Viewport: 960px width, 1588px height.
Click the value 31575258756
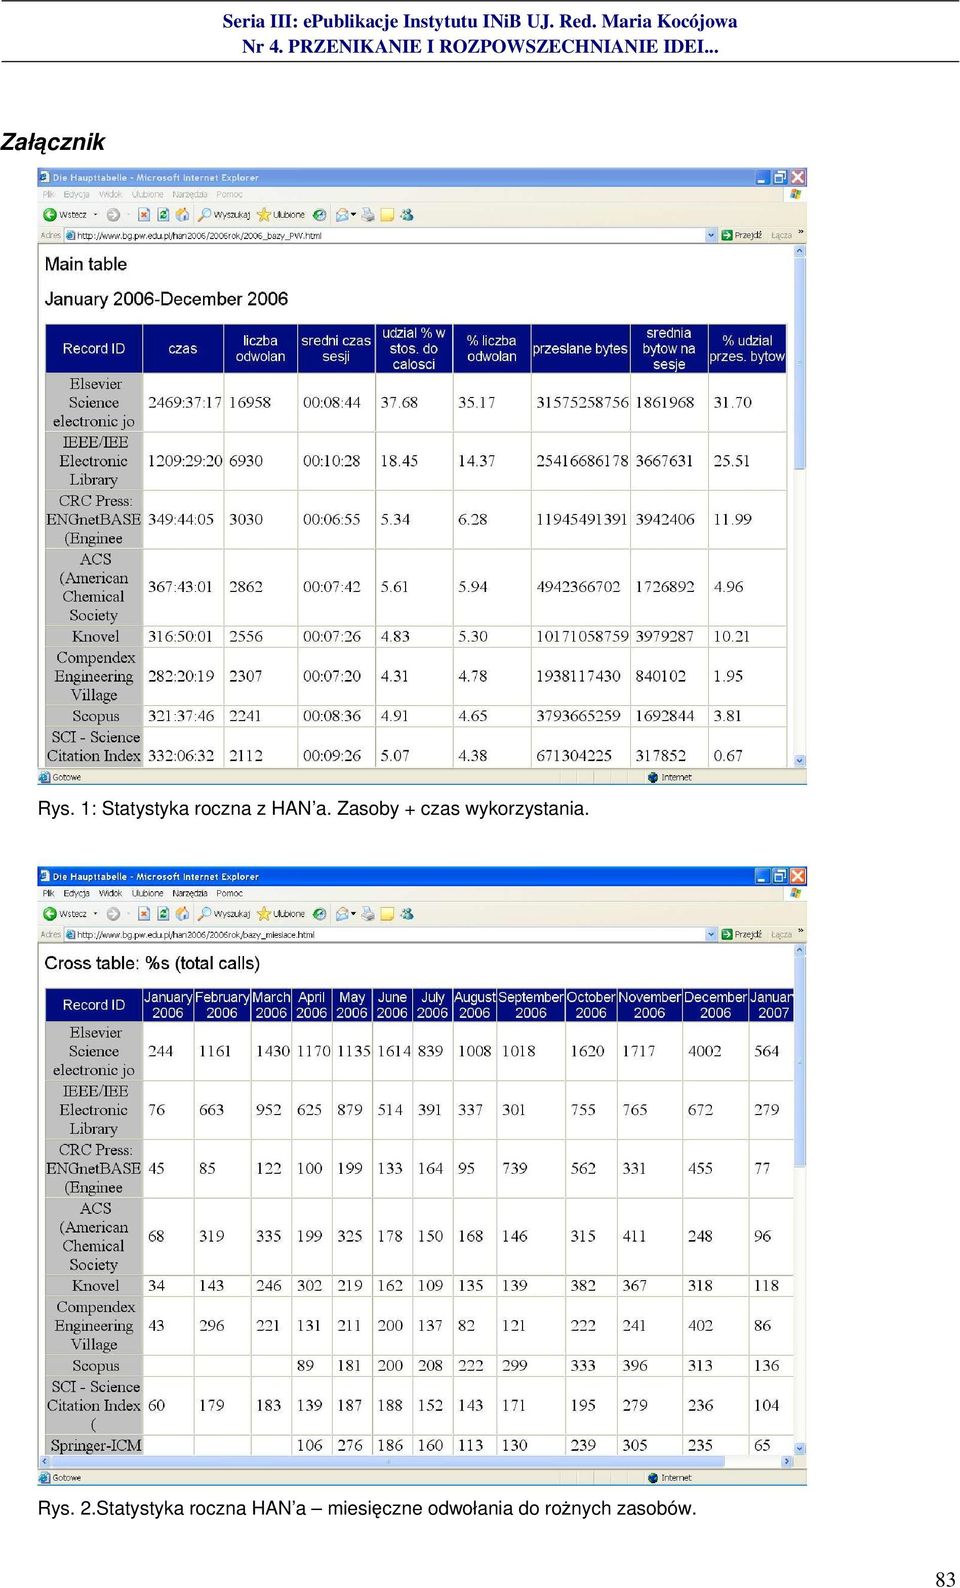point(582,402)
